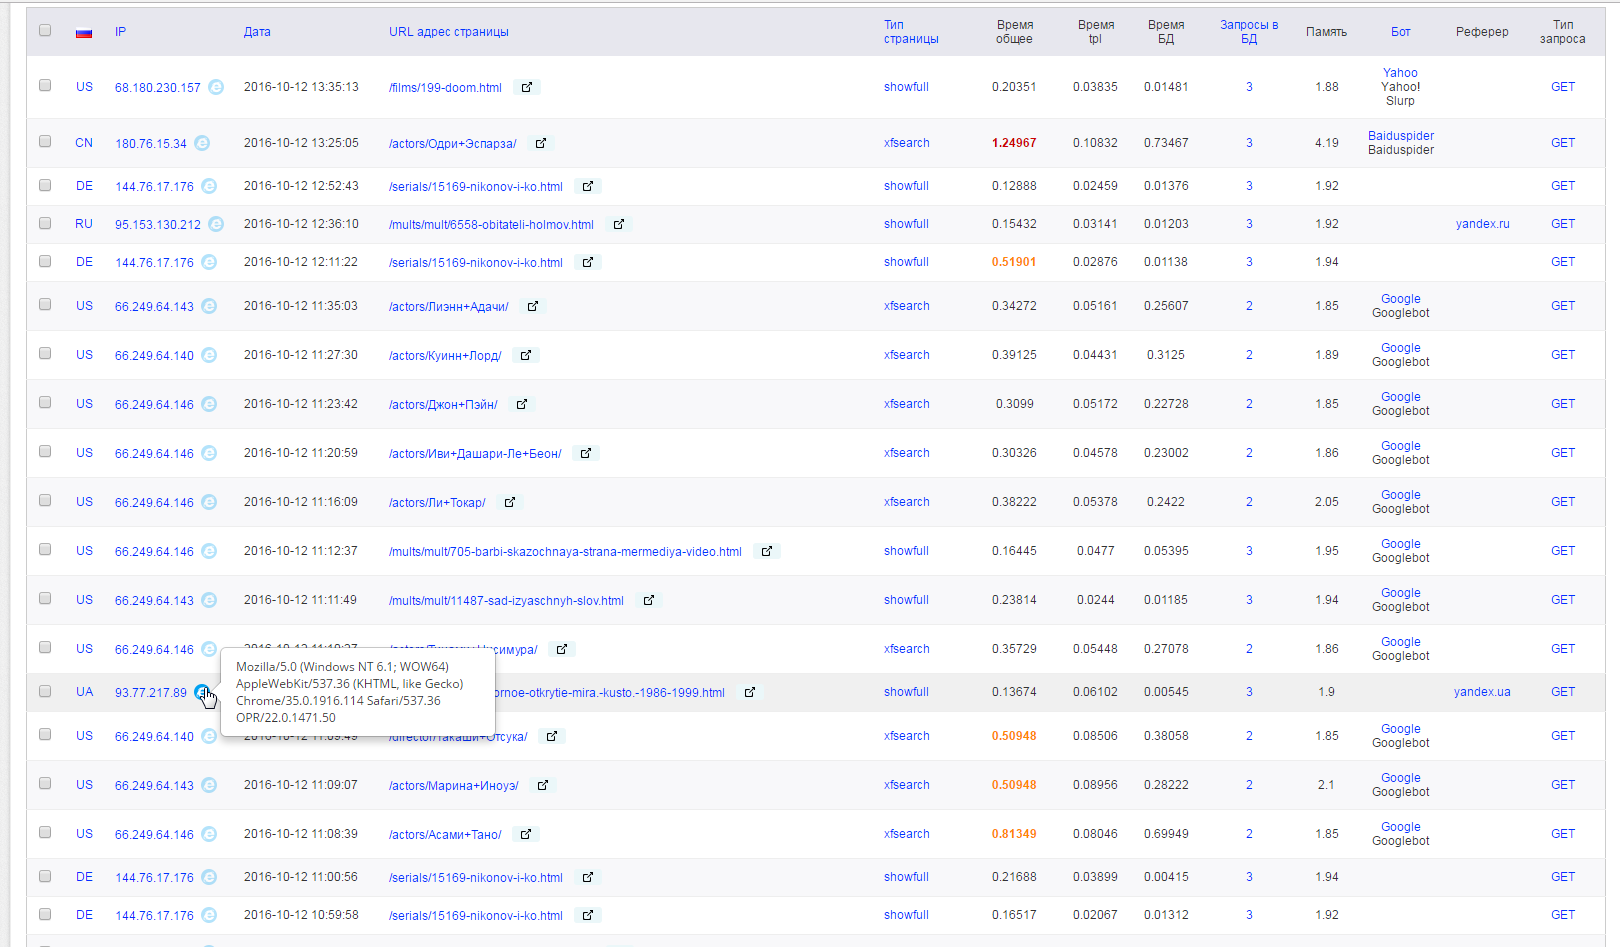This screenshot has height=947, width=1620.
Task: Open external link icon for /actors/Куинн+Лорд/
Action: 526,355
